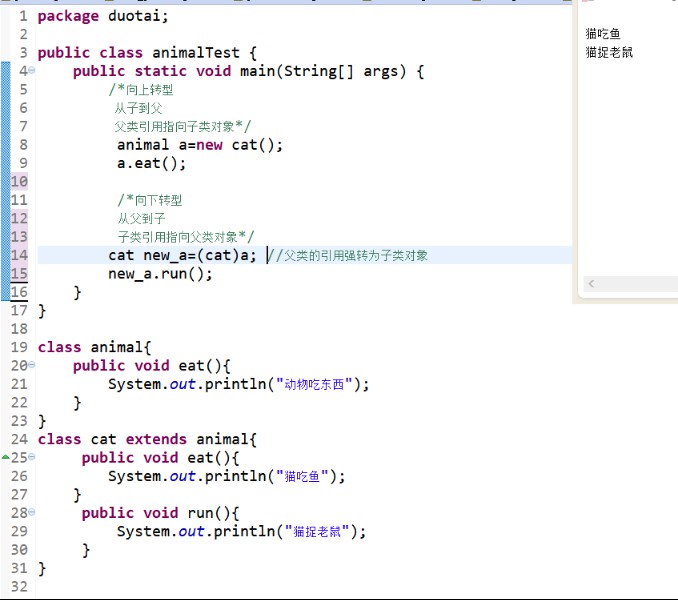Click line number 32 in gutter
This screenshot has width=678, height=600.
(19, 587)
